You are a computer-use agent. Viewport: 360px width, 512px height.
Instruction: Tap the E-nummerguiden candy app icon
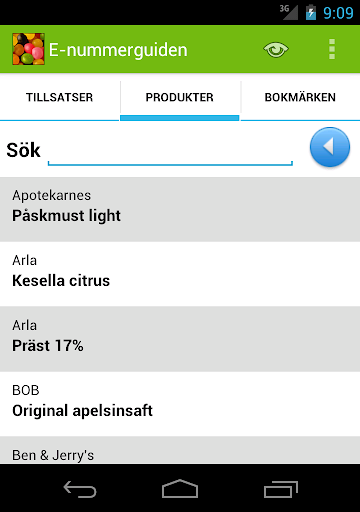point(28,49)
